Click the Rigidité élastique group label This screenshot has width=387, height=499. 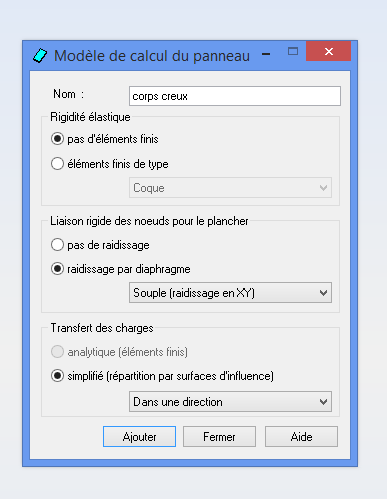pyautogui.click(x=90, y=117)
